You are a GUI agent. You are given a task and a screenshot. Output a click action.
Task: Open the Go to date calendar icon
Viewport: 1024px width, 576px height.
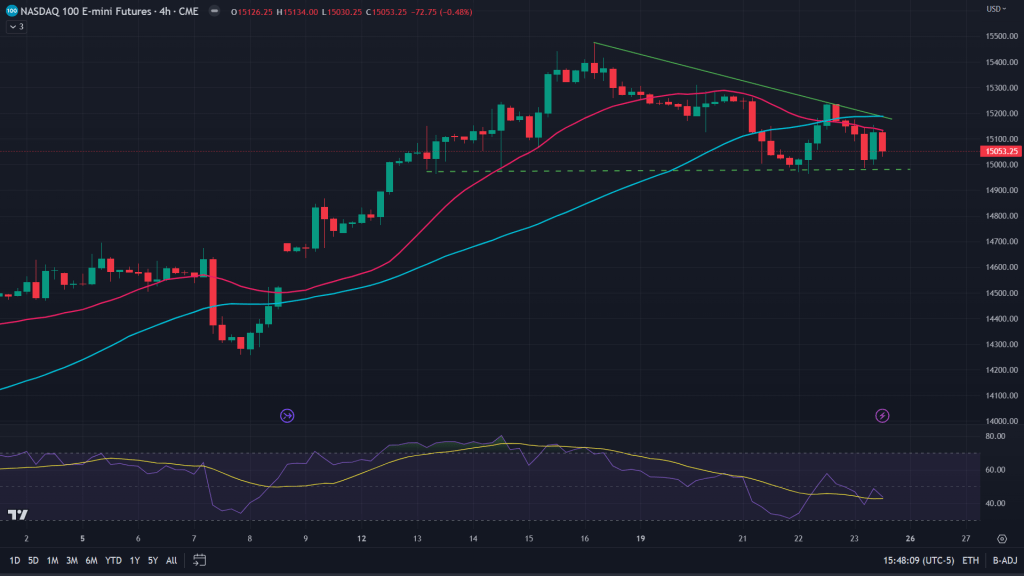[x=200, y=560]
